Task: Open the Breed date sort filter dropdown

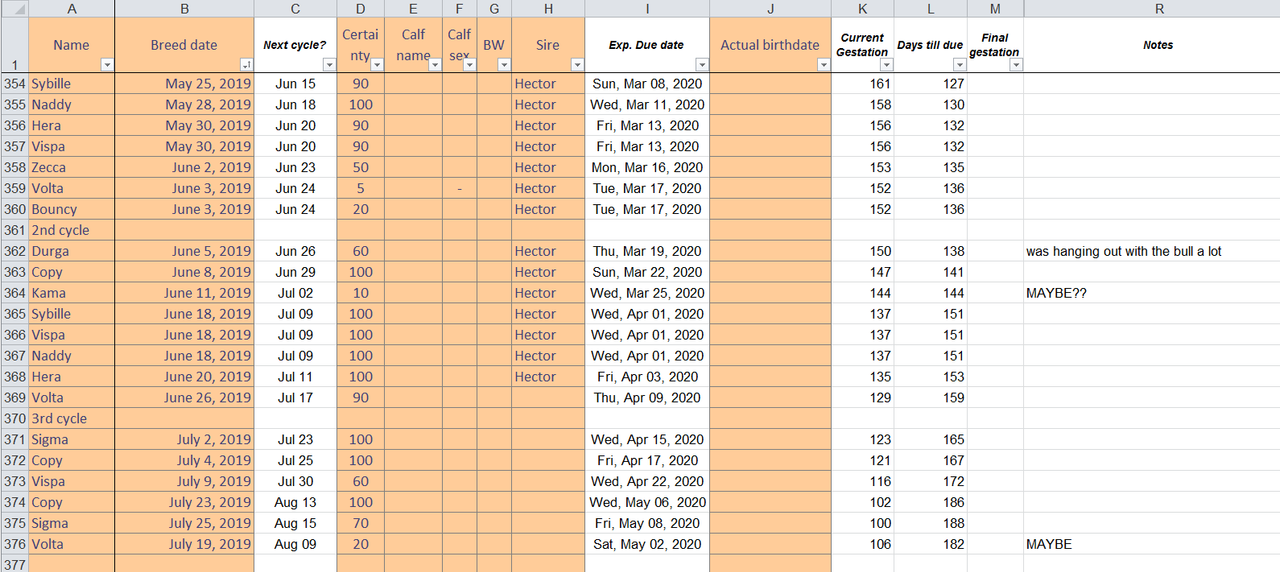Action: pyautogui.click(x=246, y=65)
